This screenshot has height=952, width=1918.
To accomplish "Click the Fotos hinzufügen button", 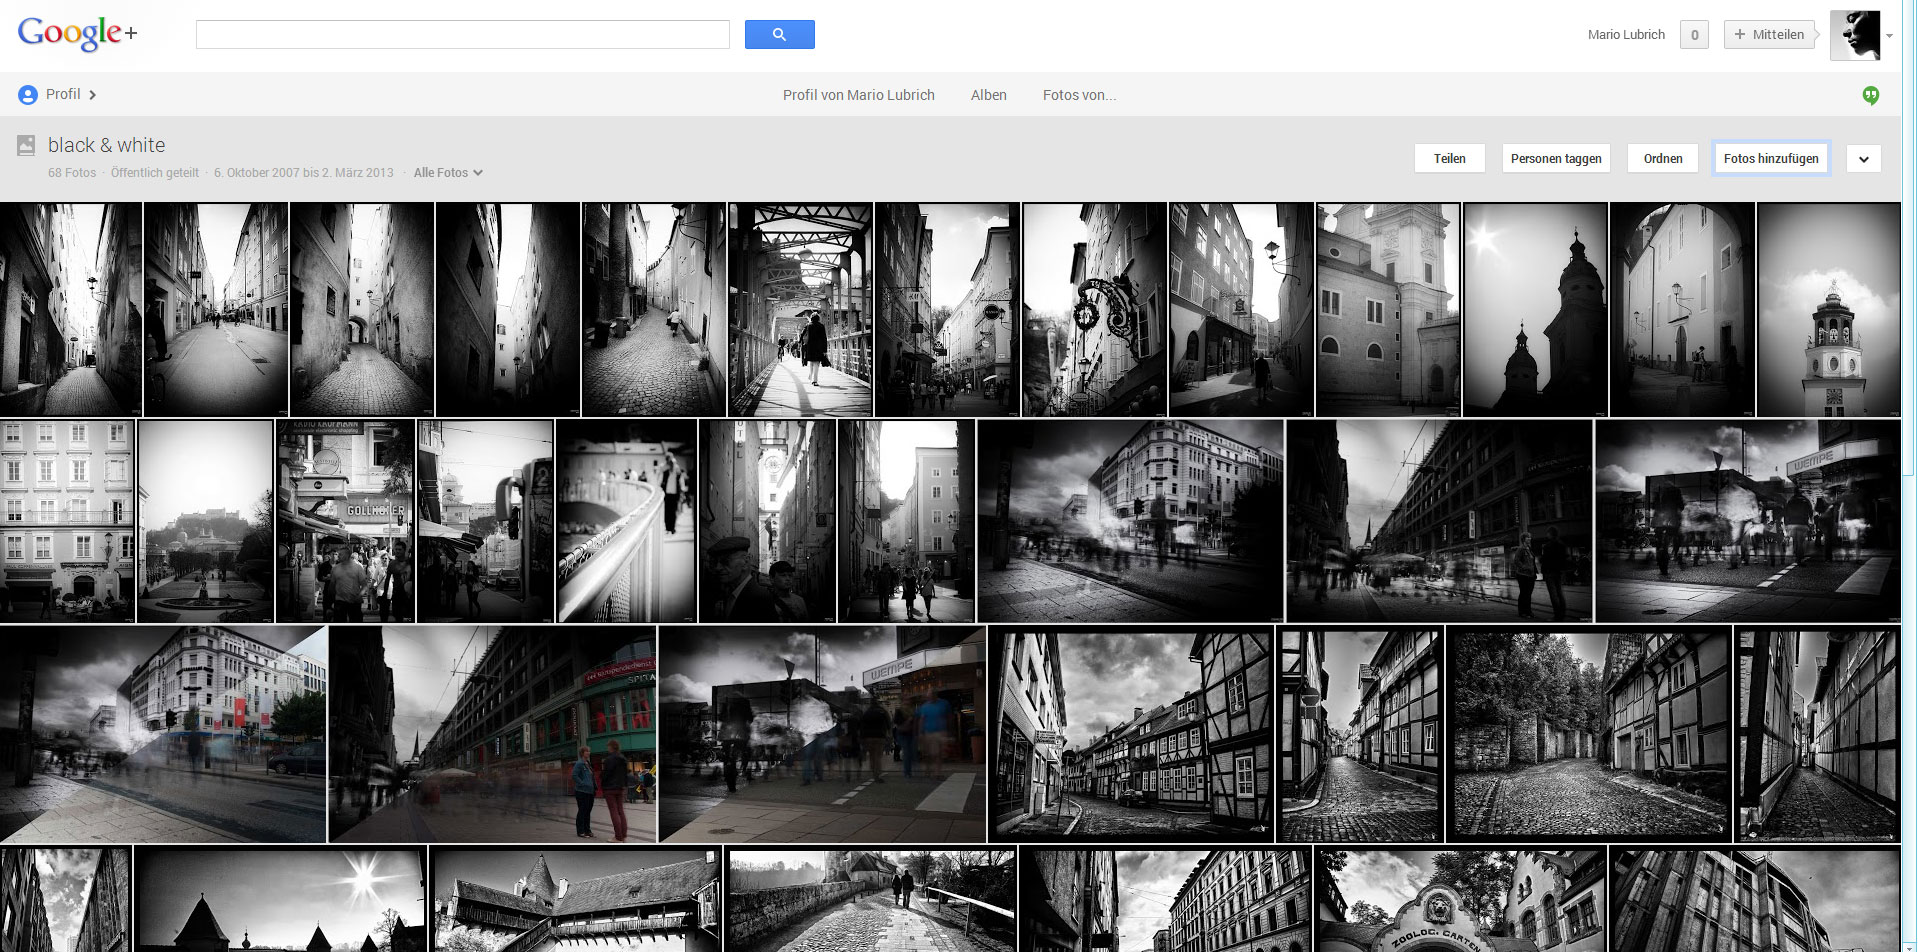I will (1770, 159).
